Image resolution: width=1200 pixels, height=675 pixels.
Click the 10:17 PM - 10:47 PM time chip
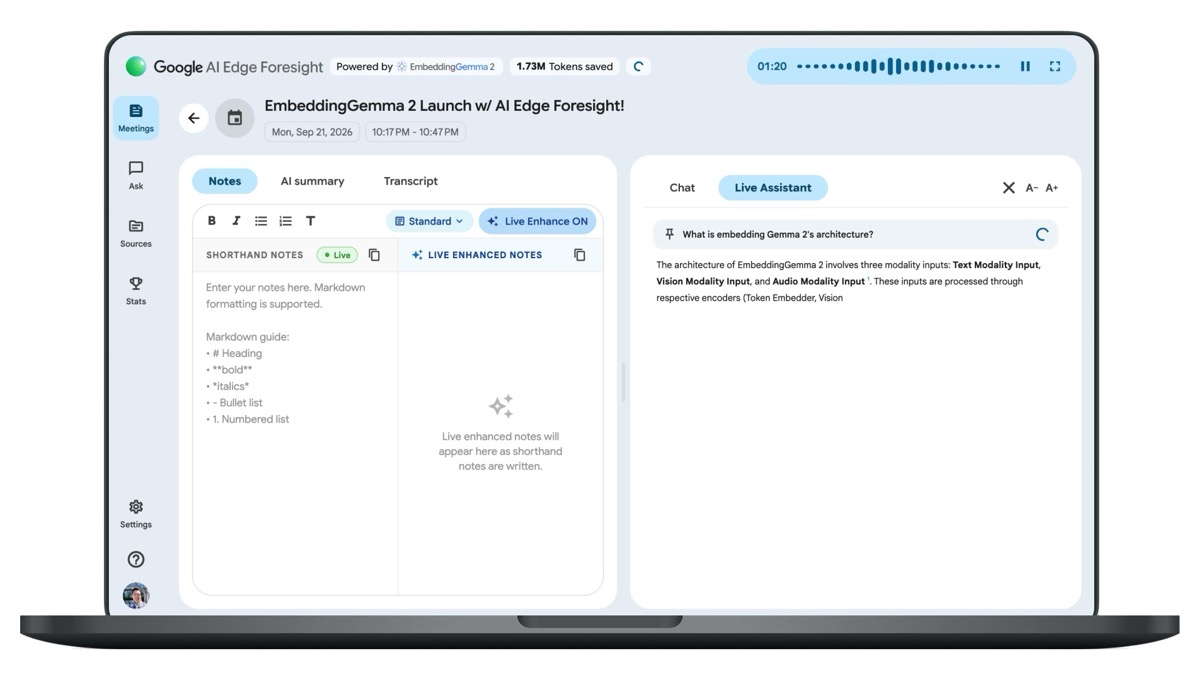point(415,132)
